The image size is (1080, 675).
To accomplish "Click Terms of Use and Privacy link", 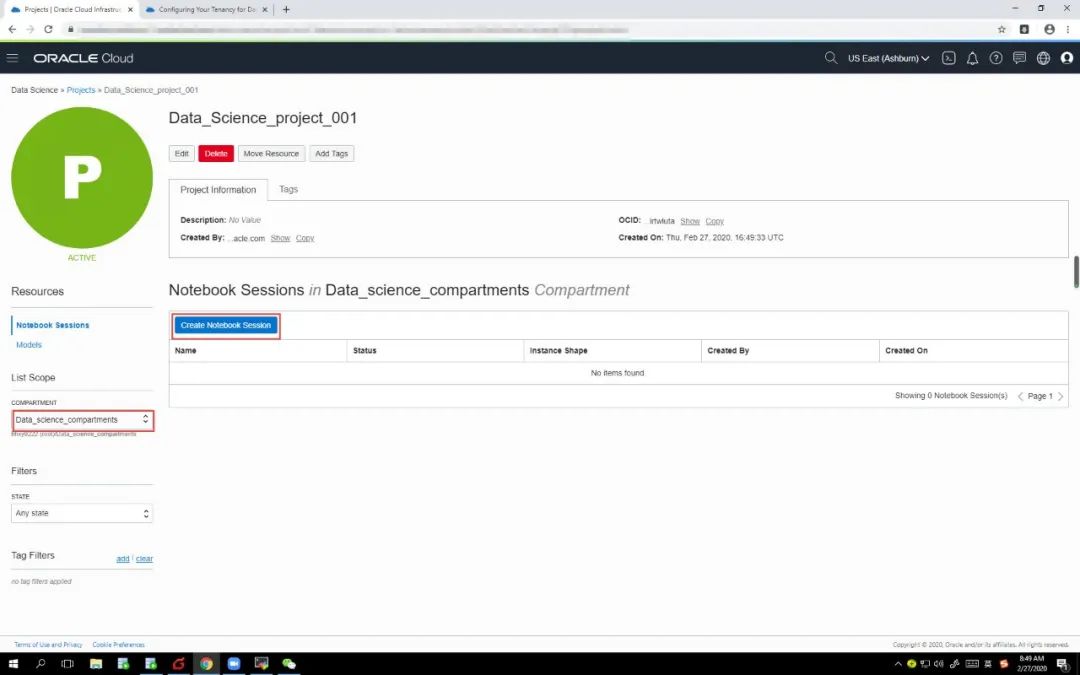I will (48, 645).
